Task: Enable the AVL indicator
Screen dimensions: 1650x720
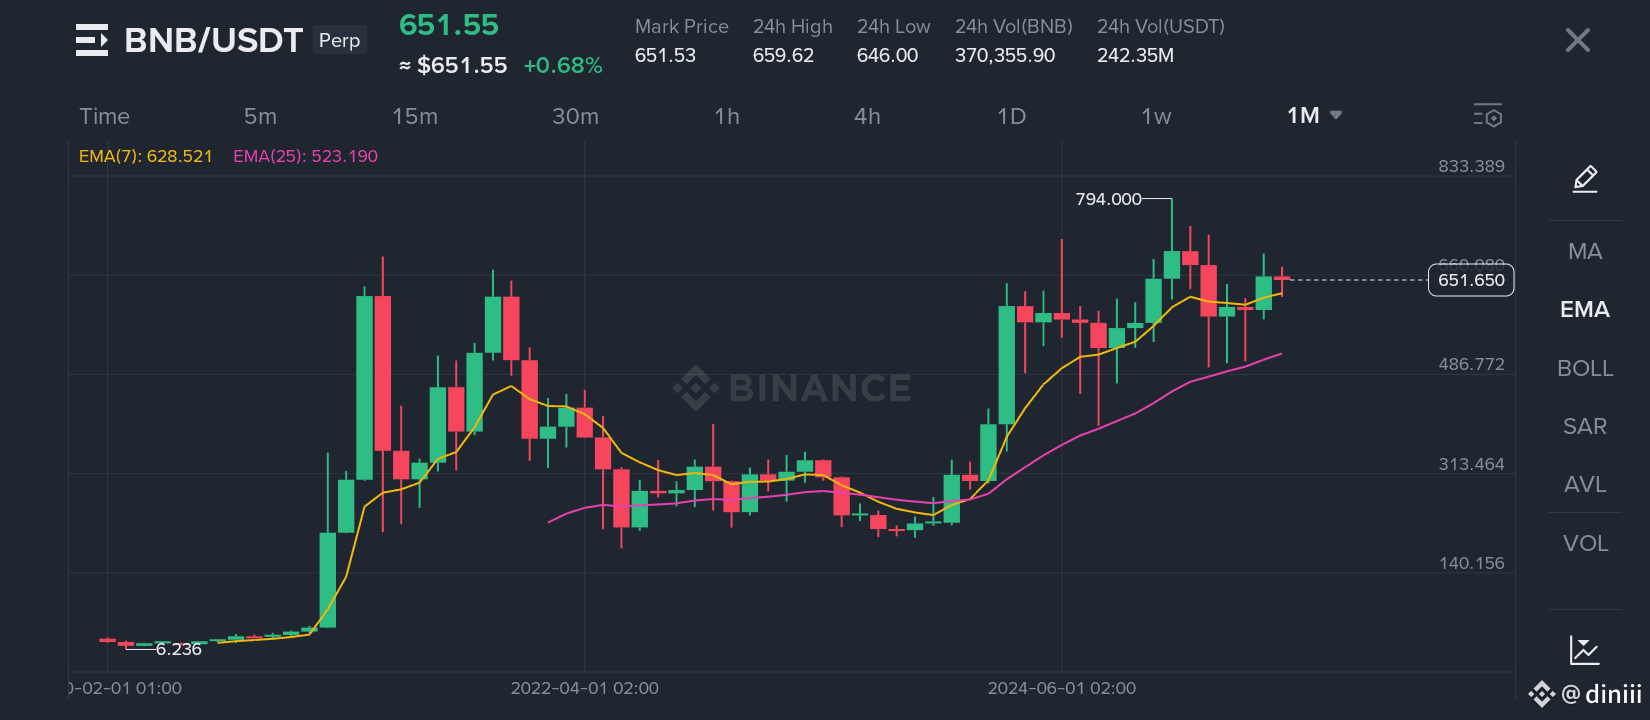Action: pyautogui.click(x=1585, y=484)
